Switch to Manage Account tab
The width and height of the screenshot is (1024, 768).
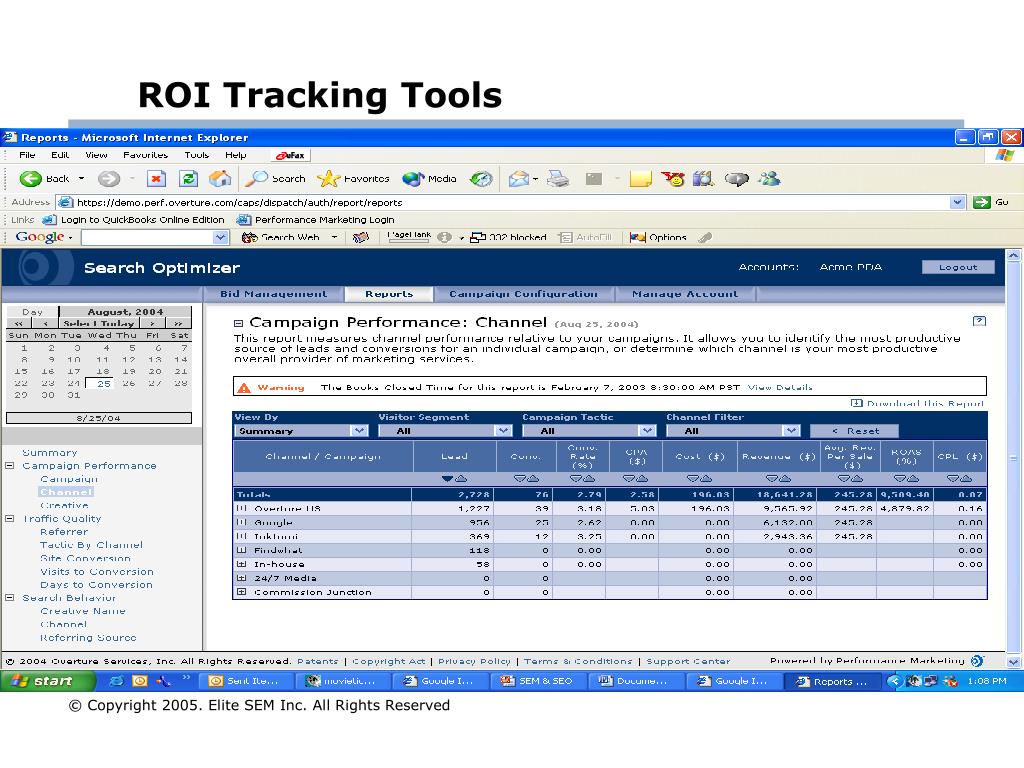[685, 294]
